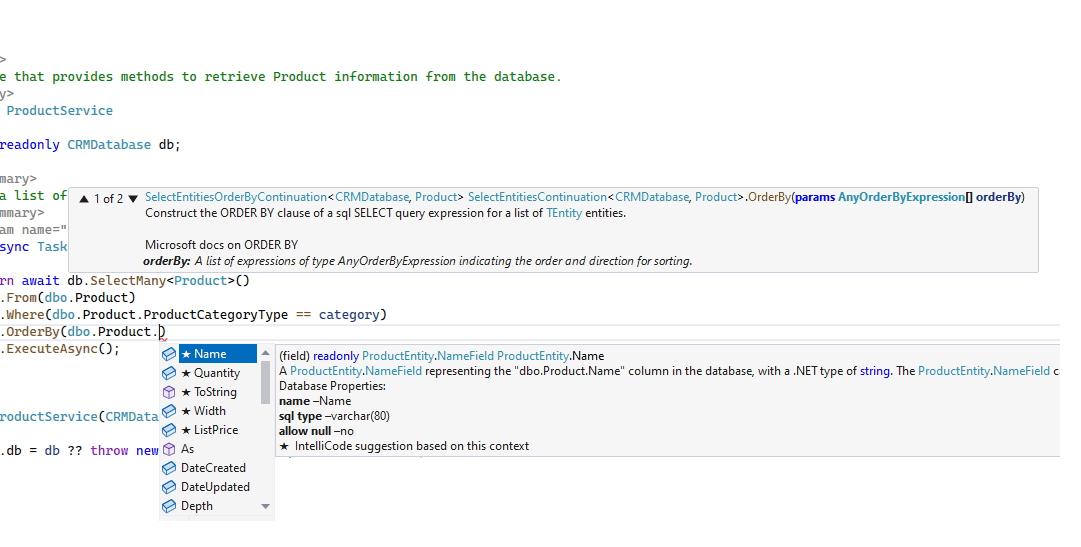Click ProductEntity.NameField link in the field description

click(355, 371)
